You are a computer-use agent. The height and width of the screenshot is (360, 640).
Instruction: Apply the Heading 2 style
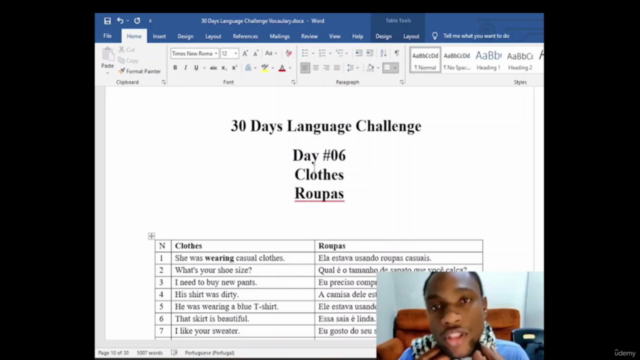click(x=520, y=60)
